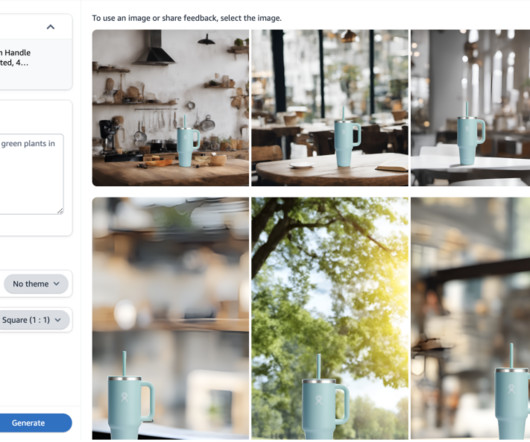The image size is (530, 442).
Task: Click the tumbler in the rustic kitchen image
Action: [188, 142]
